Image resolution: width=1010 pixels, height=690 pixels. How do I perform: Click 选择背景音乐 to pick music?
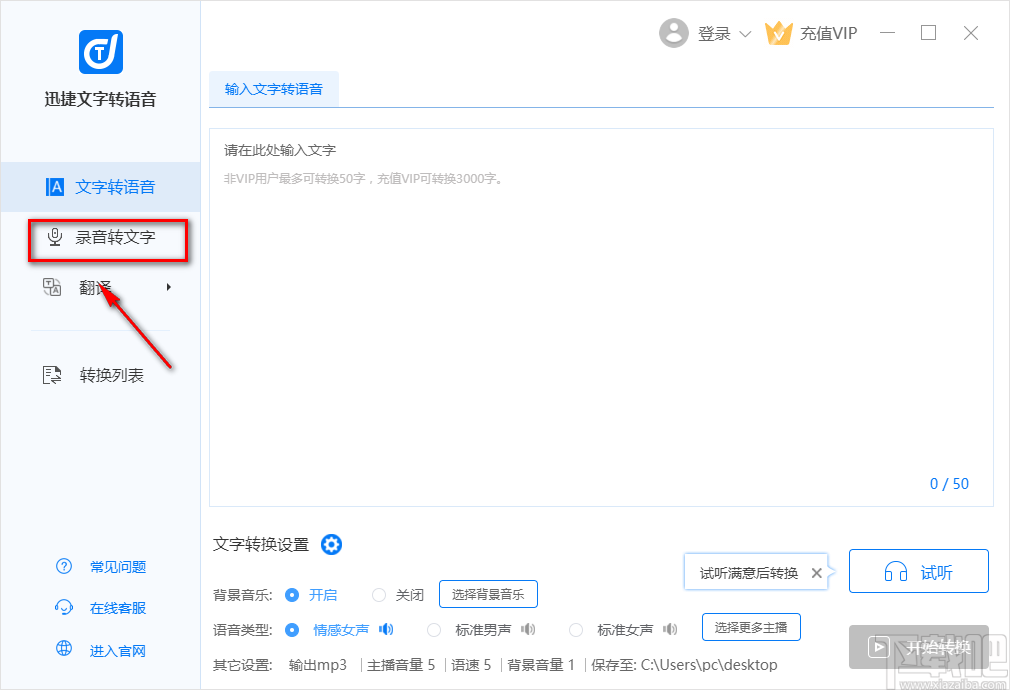(488, 594)
